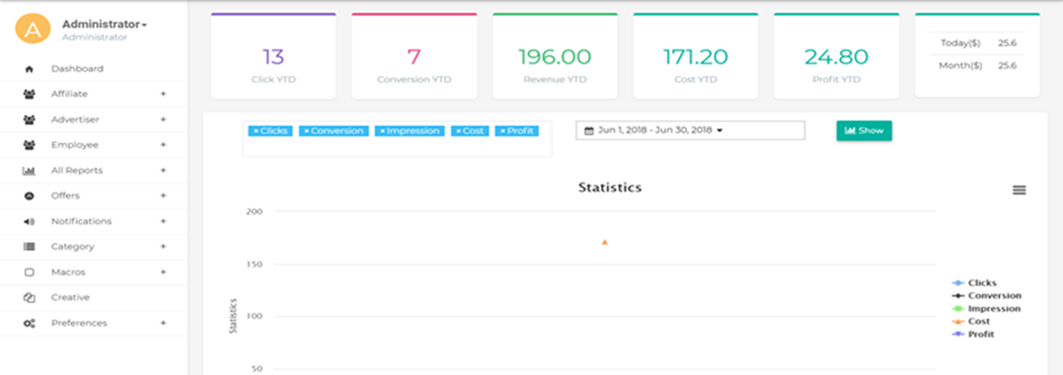Click the Today($) row value 25.6
1063x375 pixels.
click(1007, 43)
